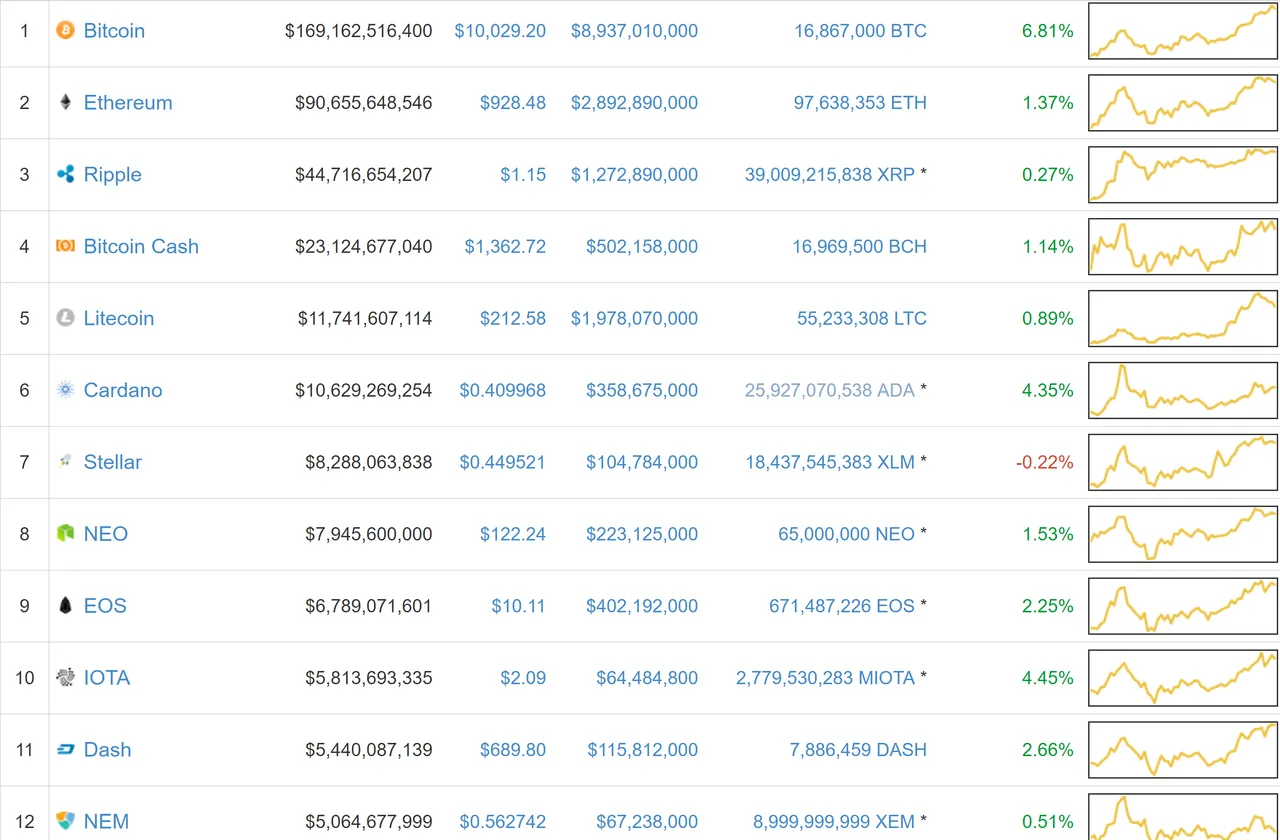Open the NEO name link
This screenshot has width=1280, height=840.
(106, 535)
